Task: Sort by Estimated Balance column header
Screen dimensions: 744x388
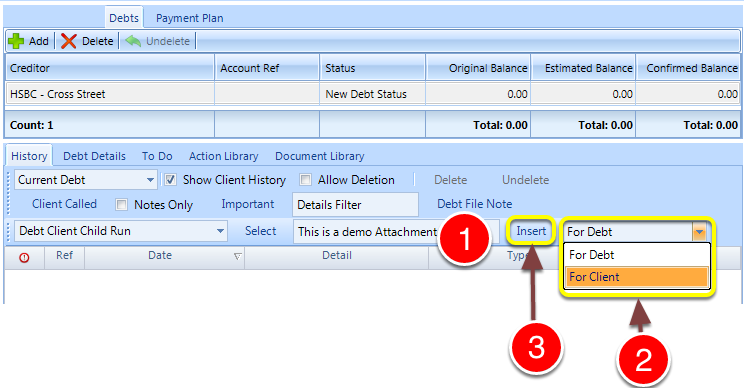Action: (x=583, y=68)
